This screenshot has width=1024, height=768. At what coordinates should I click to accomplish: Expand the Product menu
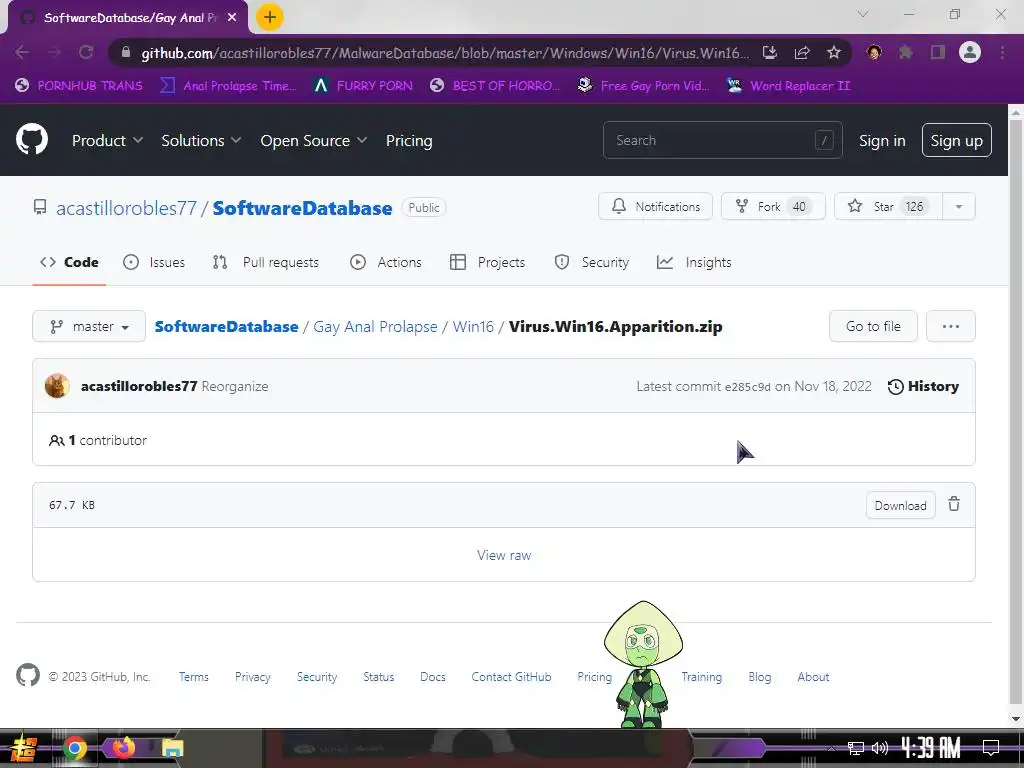(107, 140)
